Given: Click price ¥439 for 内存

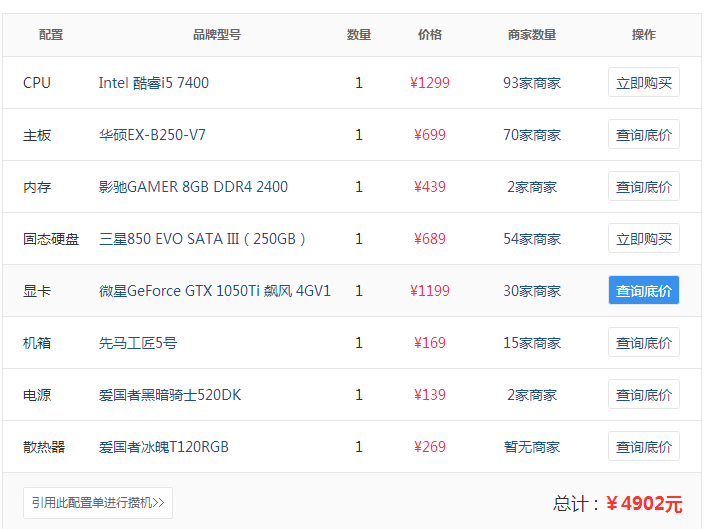Looking at the screenshot, I should click(430, 187).
